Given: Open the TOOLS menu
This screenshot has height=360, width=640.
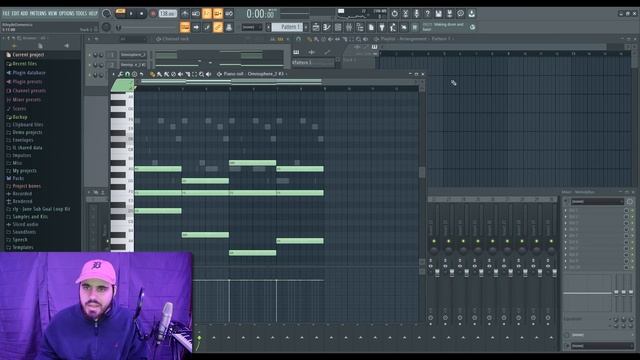Looking at the screenshot, I should tap(81, 13).
